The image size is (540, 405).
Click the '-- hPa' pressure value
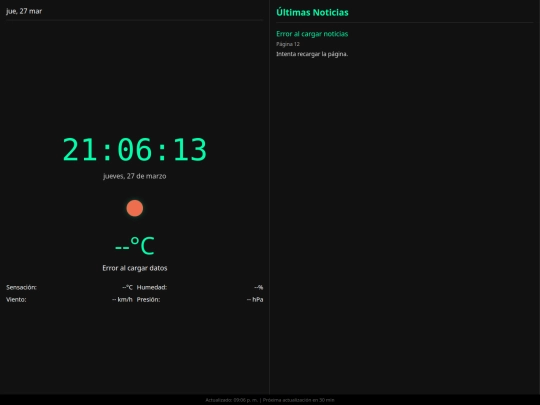click(255, 300)
